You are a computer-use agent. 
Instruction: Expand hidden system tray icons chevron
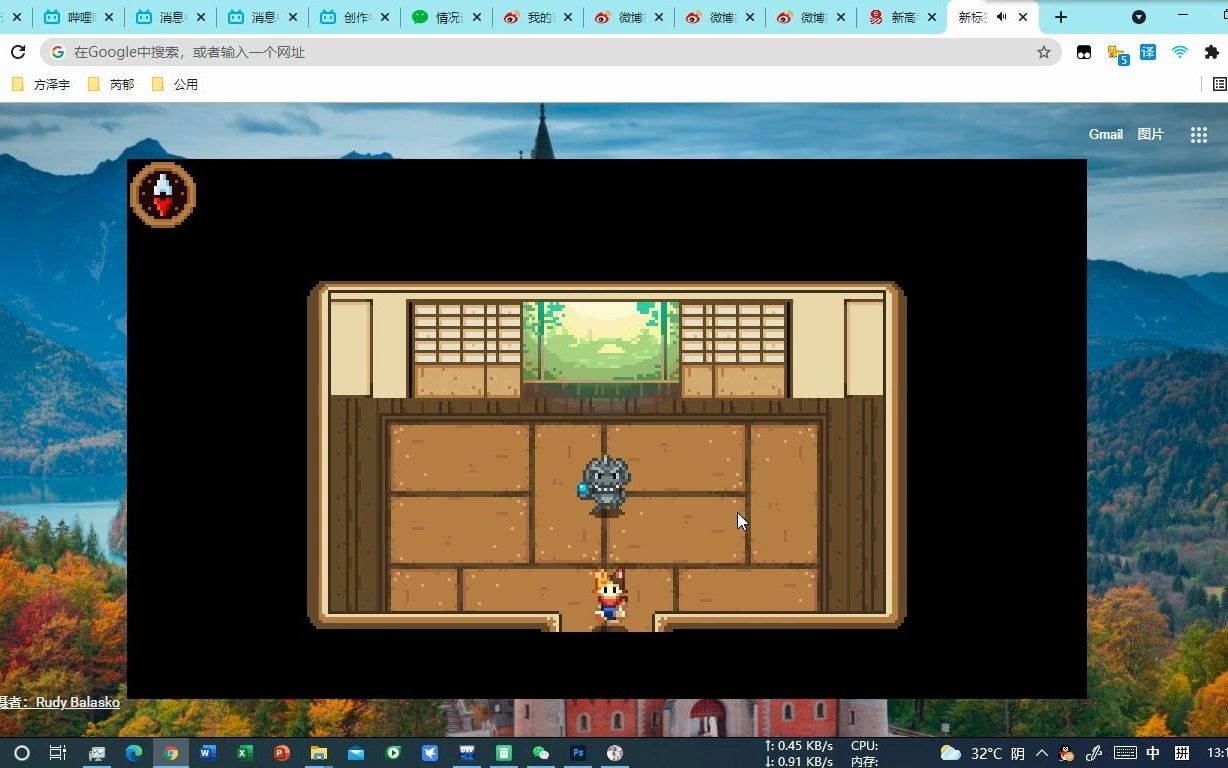point(1042,753)
